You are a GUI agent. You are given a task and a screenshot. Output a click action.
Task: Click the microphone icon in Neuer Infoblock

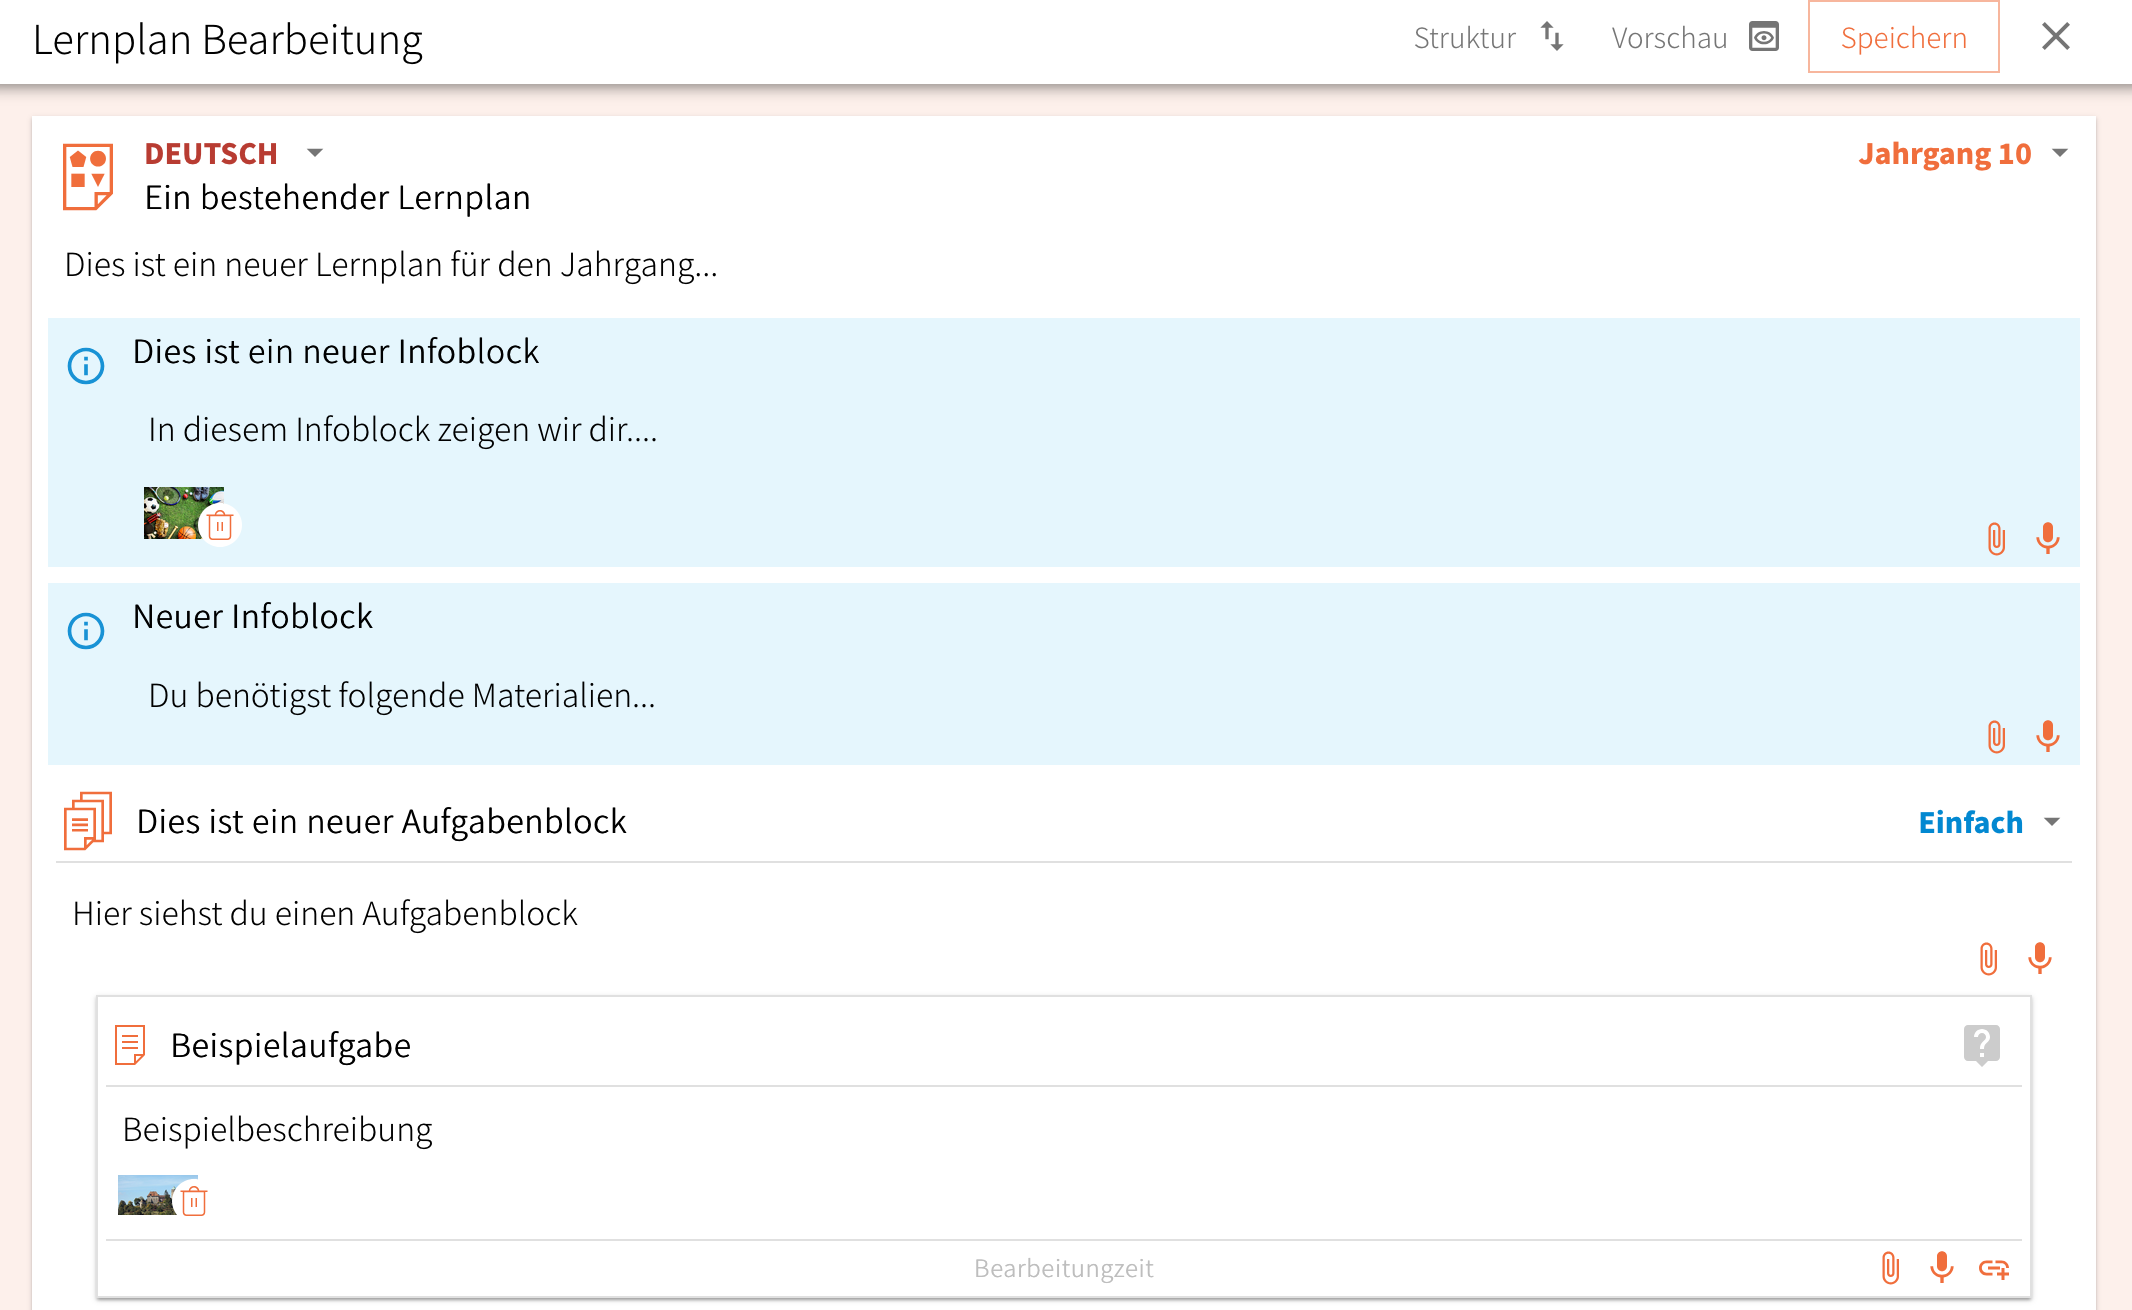2047,737
